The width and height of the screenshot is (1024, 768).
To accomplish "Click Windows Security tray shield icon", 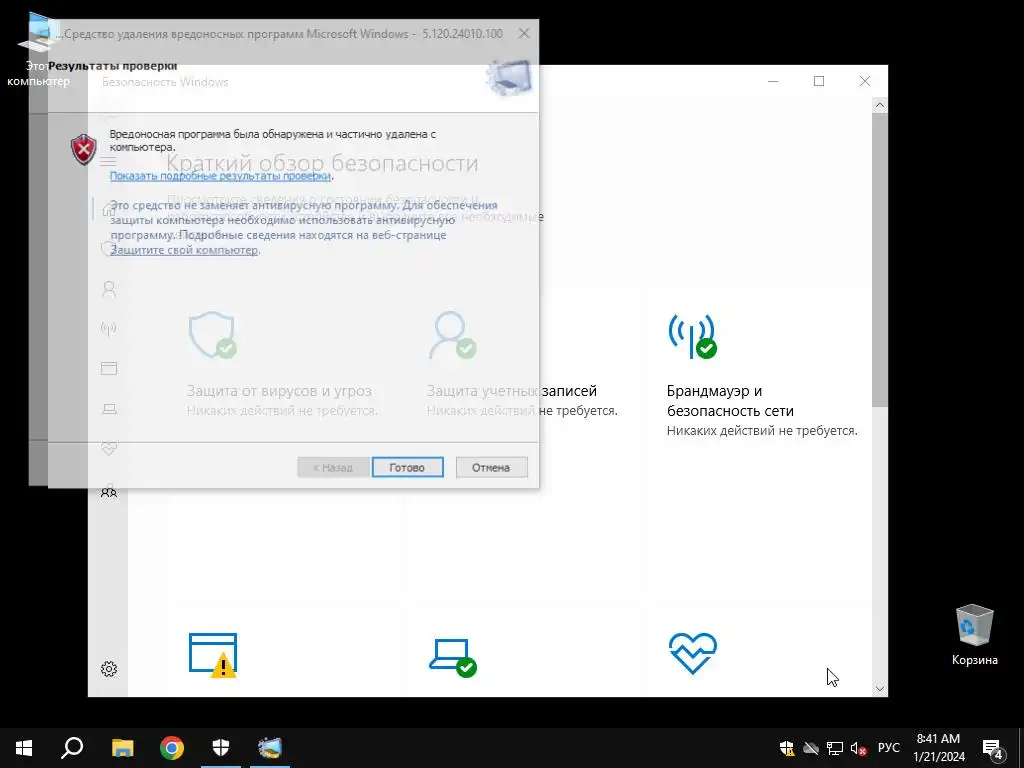I will [x=787, y=748].
